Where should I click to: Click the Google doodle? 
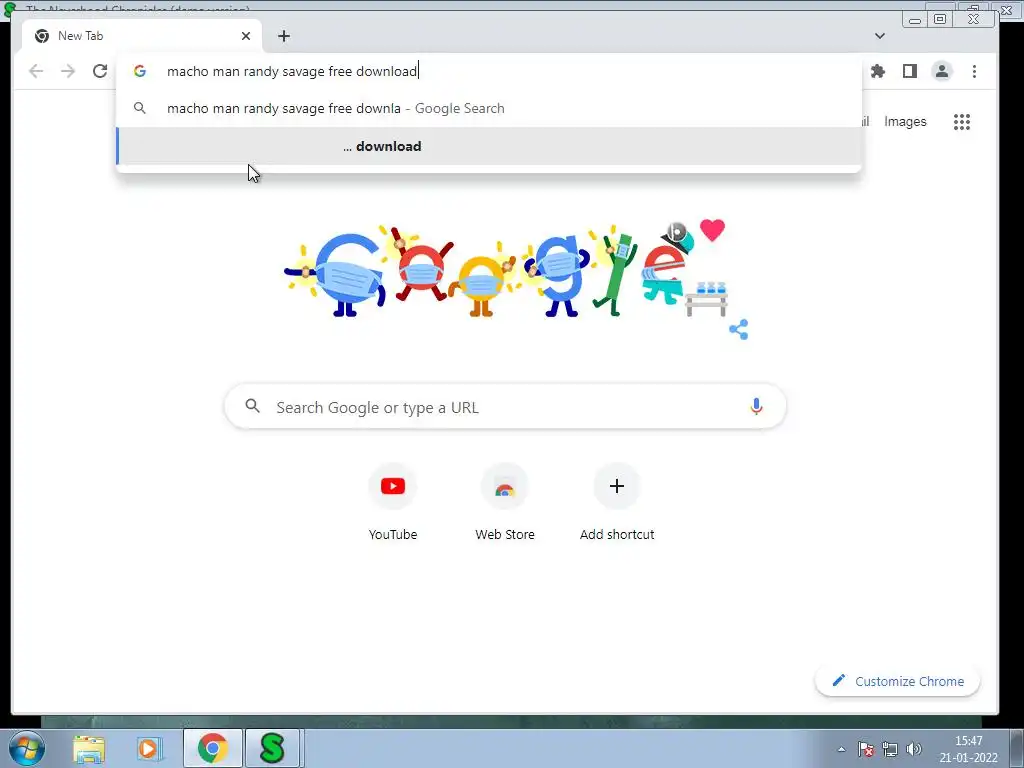pos(505,269)
